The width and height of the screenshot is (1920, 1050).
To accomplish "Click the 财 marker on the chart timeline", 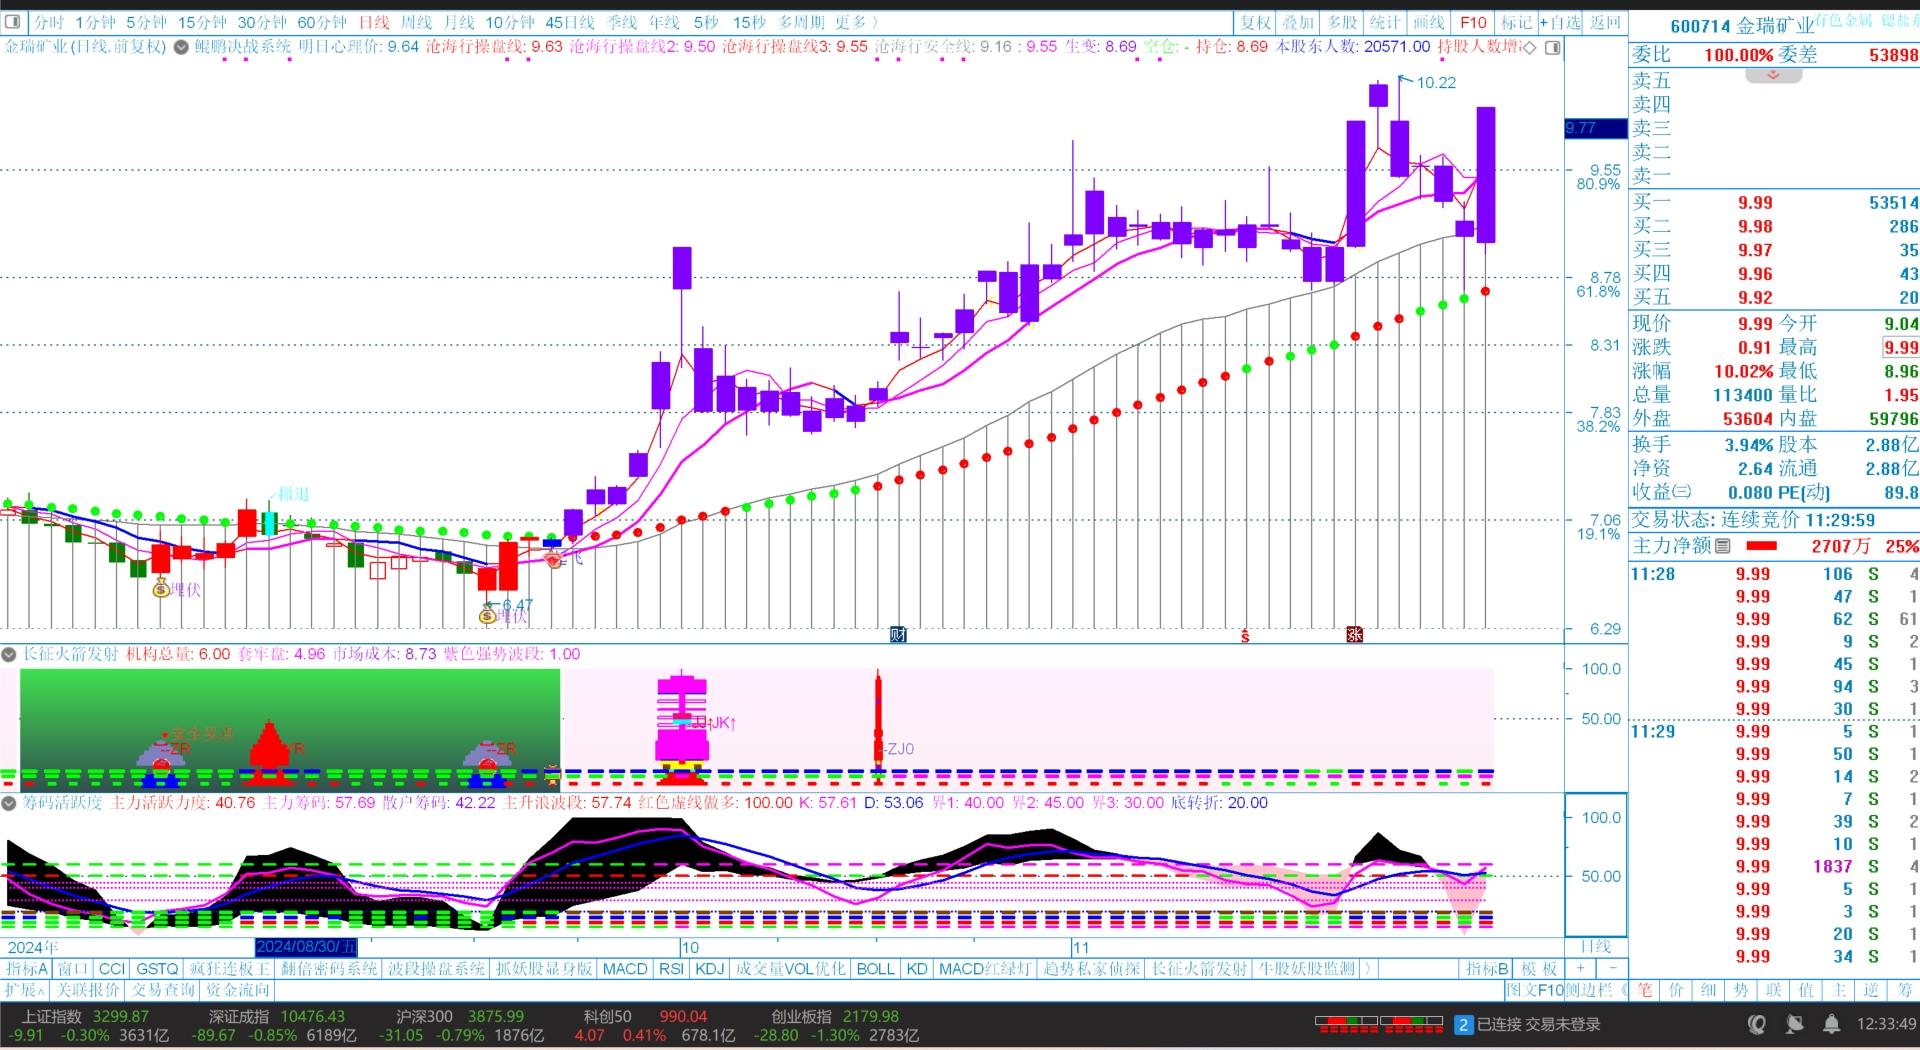I will tap(898, 634).
